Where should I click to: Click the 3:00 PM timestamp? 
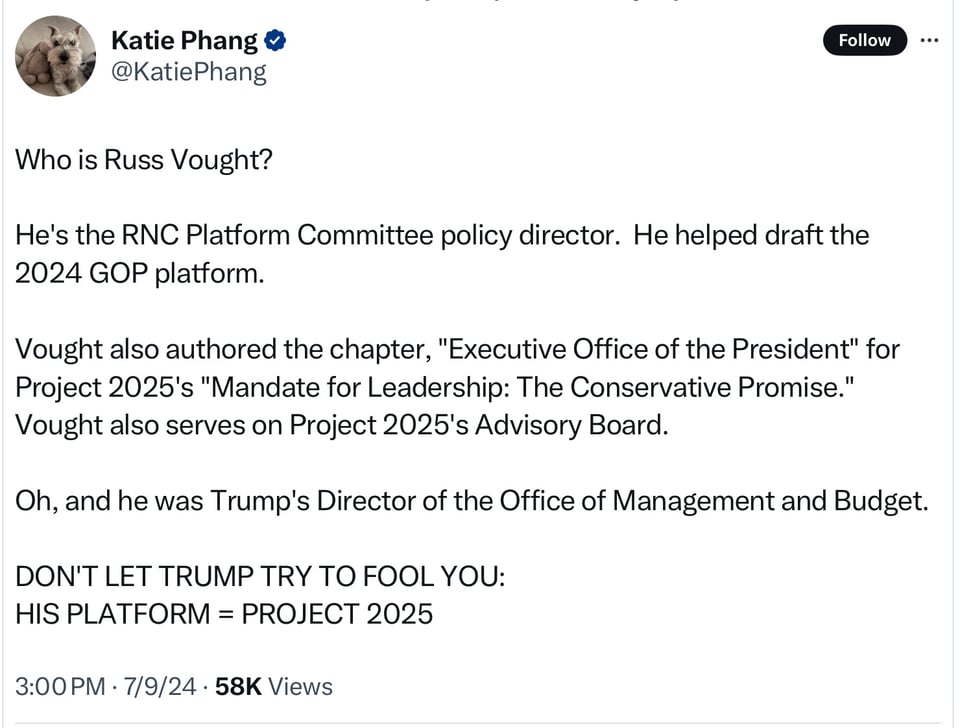[x=59, y=686]
